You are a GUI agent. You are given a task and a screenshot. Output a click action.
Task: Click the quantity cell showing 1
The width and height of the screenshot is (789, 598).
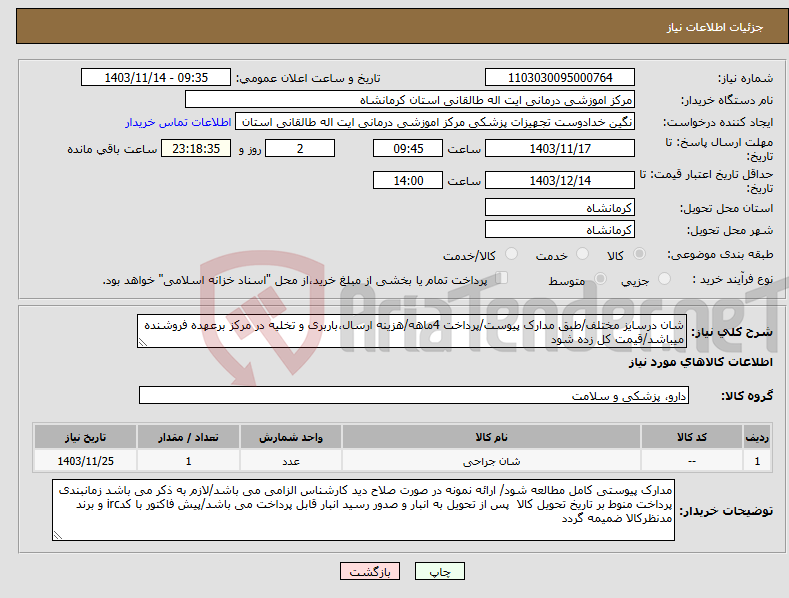188,461
